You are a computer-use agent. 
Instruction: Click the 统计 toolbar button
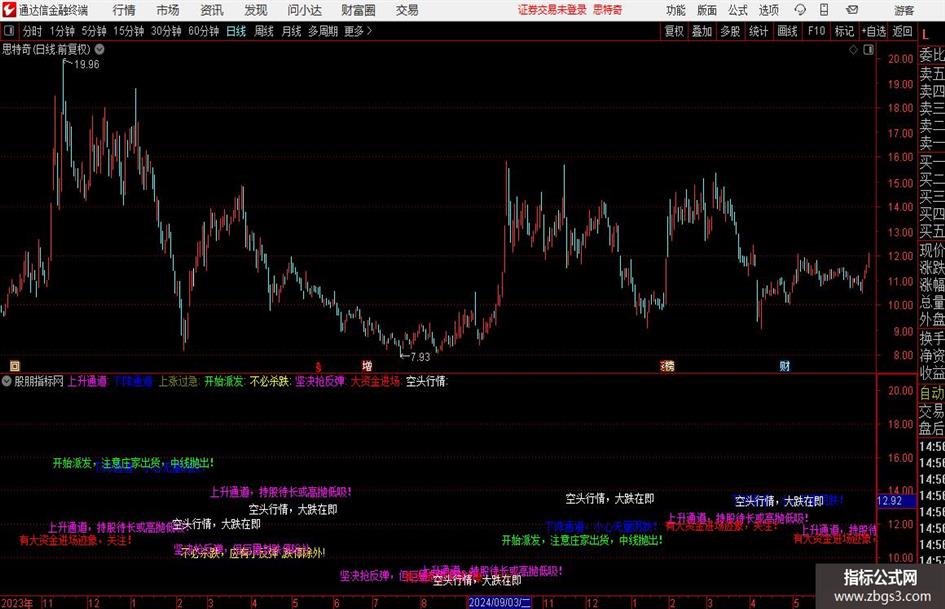[x=758, y=31]
